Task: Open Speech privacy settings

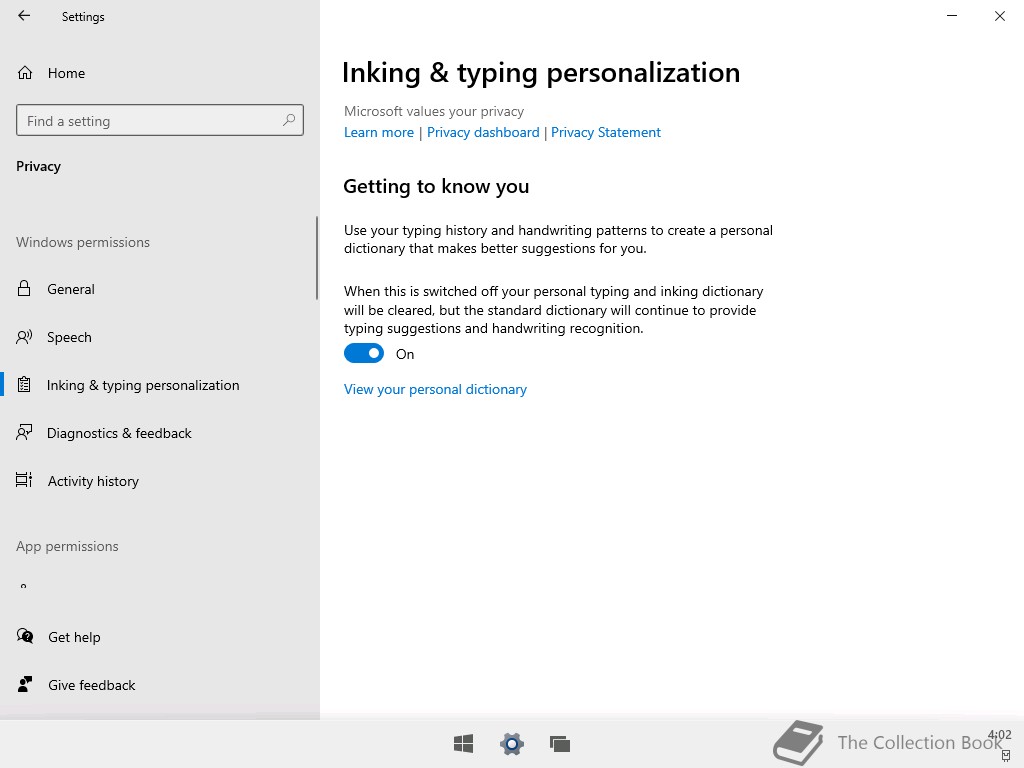Action: pos(160,337)
